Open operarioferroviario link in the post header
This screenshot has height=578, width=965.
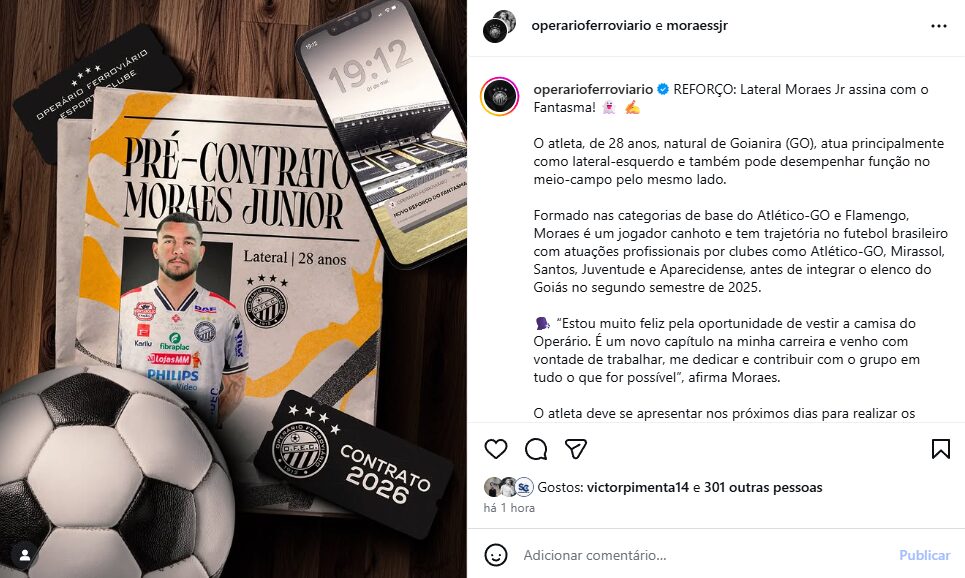(591, 26)
